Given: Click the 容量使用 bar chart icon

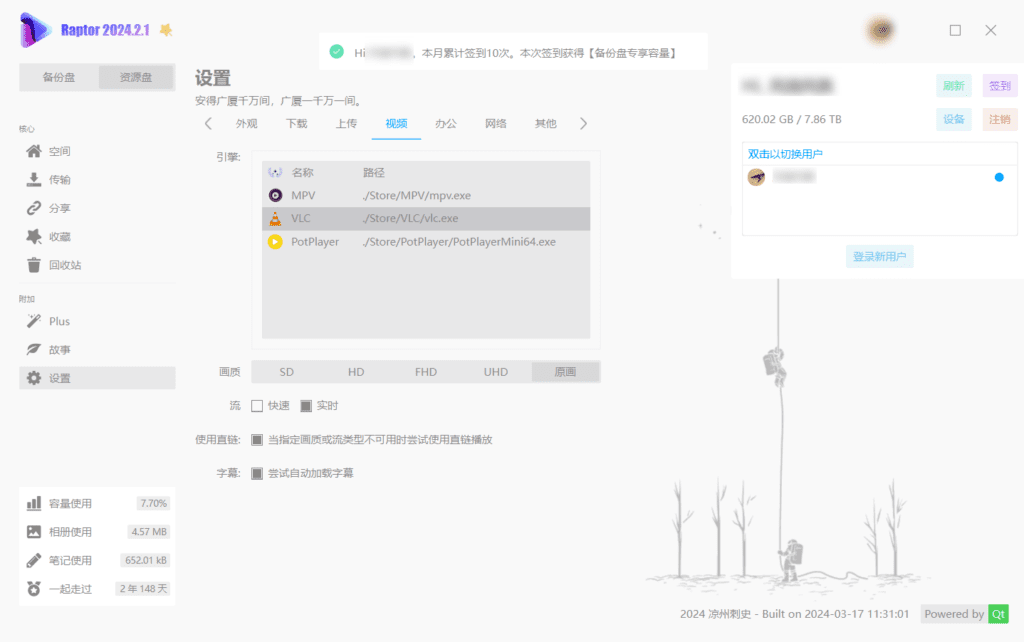Looking at the screenshot, I should [x=34, y=504].
